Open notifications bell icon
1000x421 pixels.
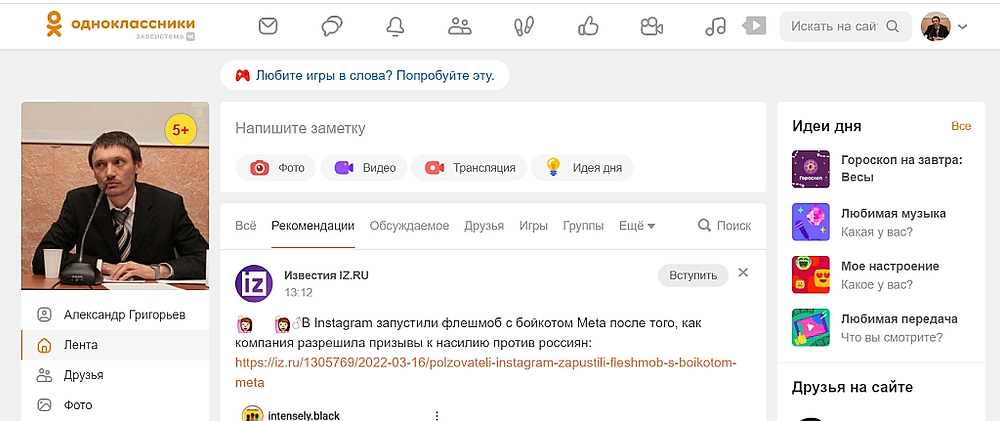click(395, 26)
